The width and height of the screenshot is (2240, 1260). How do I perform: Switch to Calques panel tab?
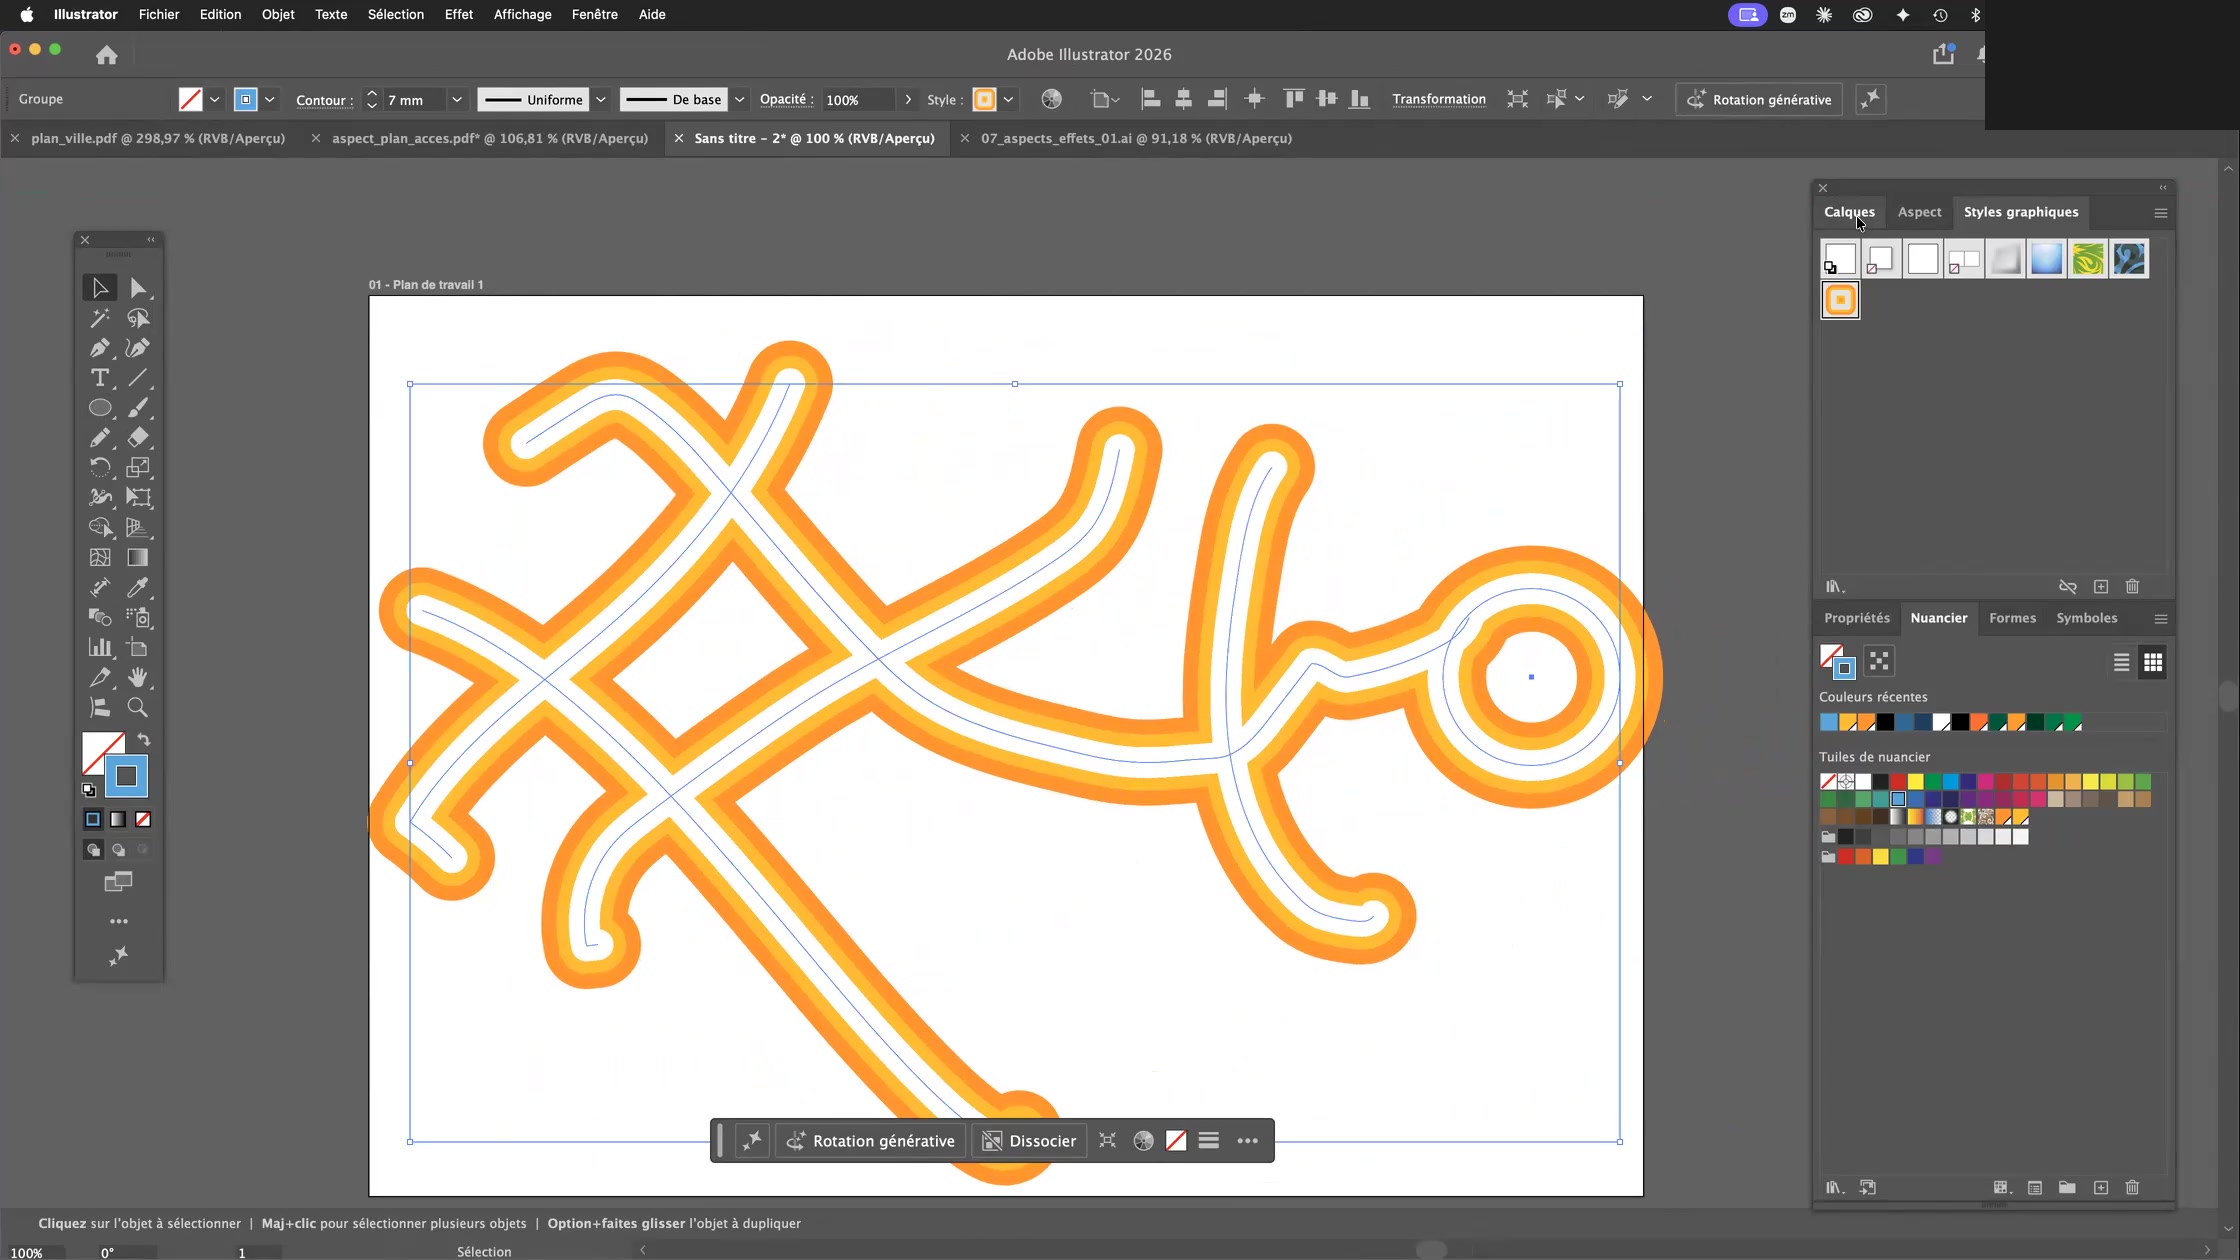(1849, 212)
